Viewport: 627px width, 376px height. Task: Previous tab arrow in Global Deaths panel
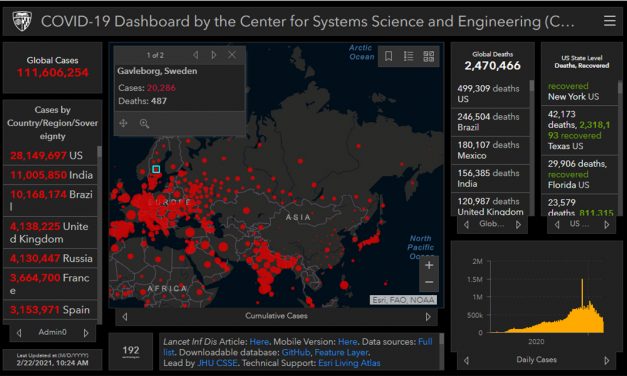click(x=466, y=224)
